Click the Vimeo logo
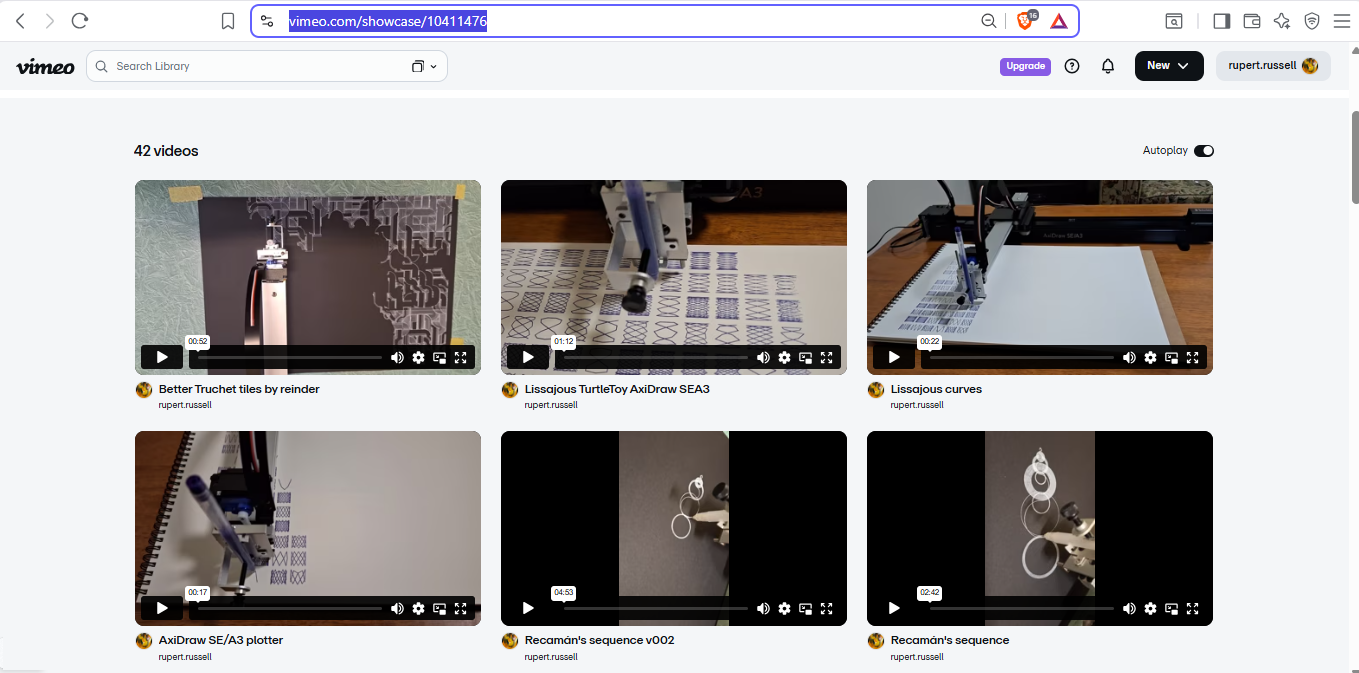The image size is (1359, 673). click(x=45, y=67)
